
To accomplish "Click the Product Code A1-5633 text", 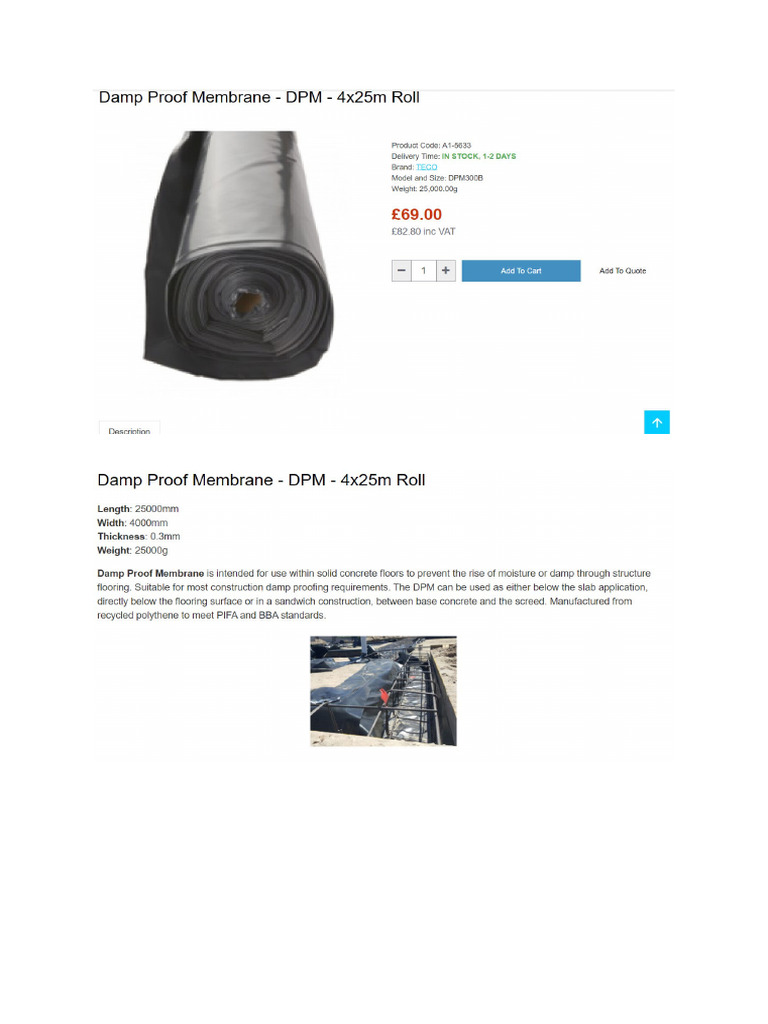I will (431, 146).
